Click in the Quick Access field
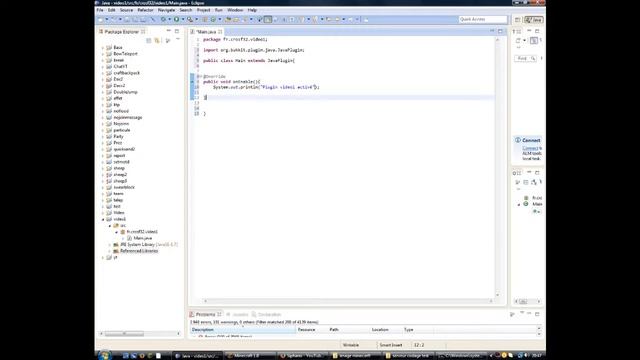The width and height of the screenshot is (640, 360). (482, 19)
